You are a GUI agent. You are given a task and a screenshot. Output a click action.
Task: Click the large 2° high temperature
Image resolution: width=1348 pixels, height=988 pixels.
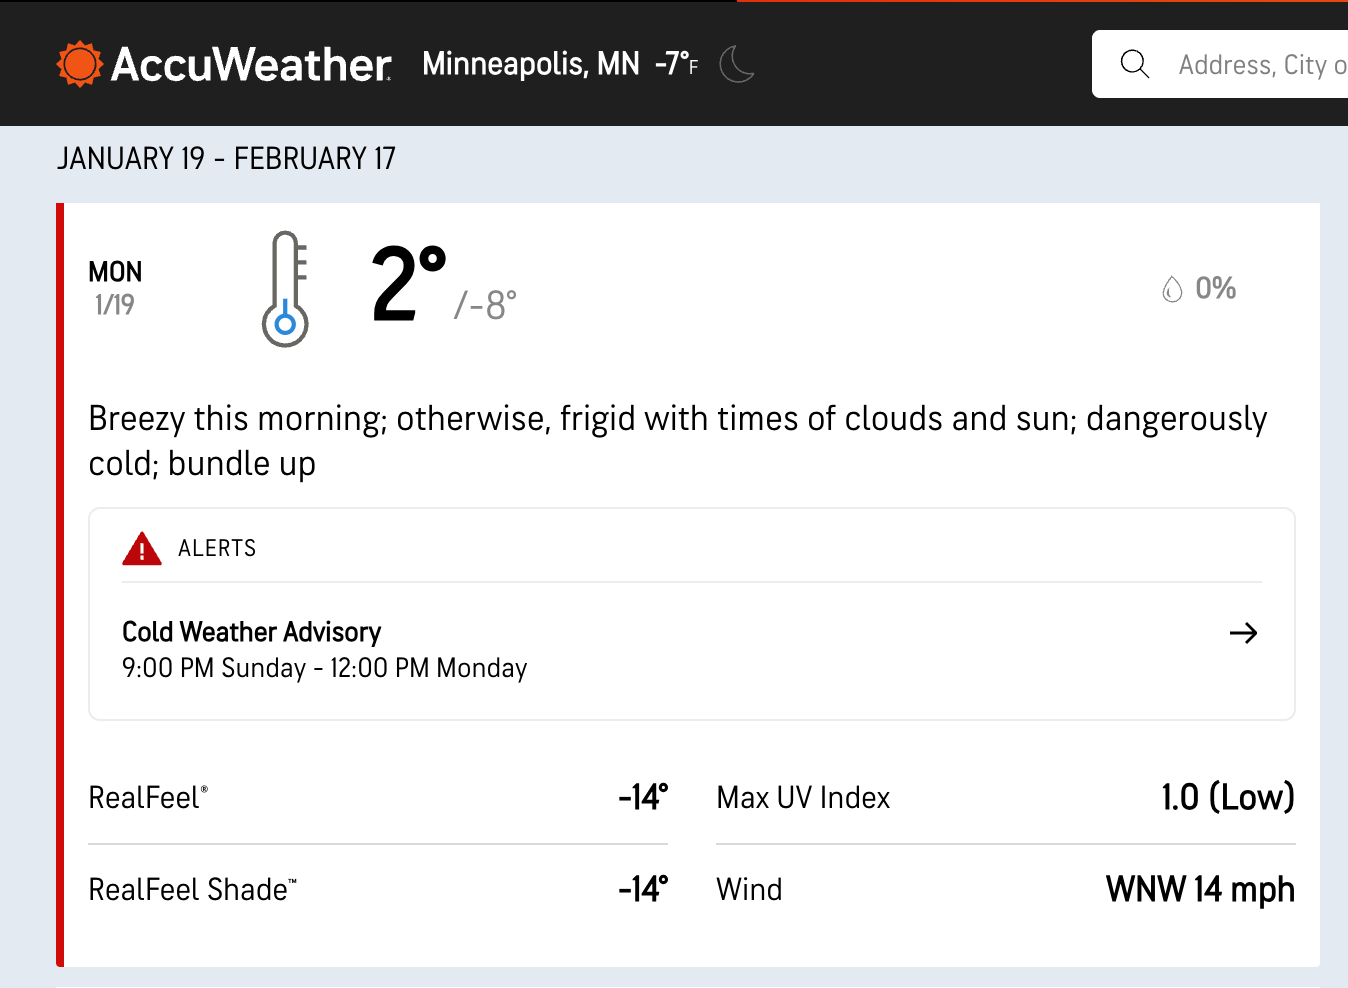pos(408,285)
